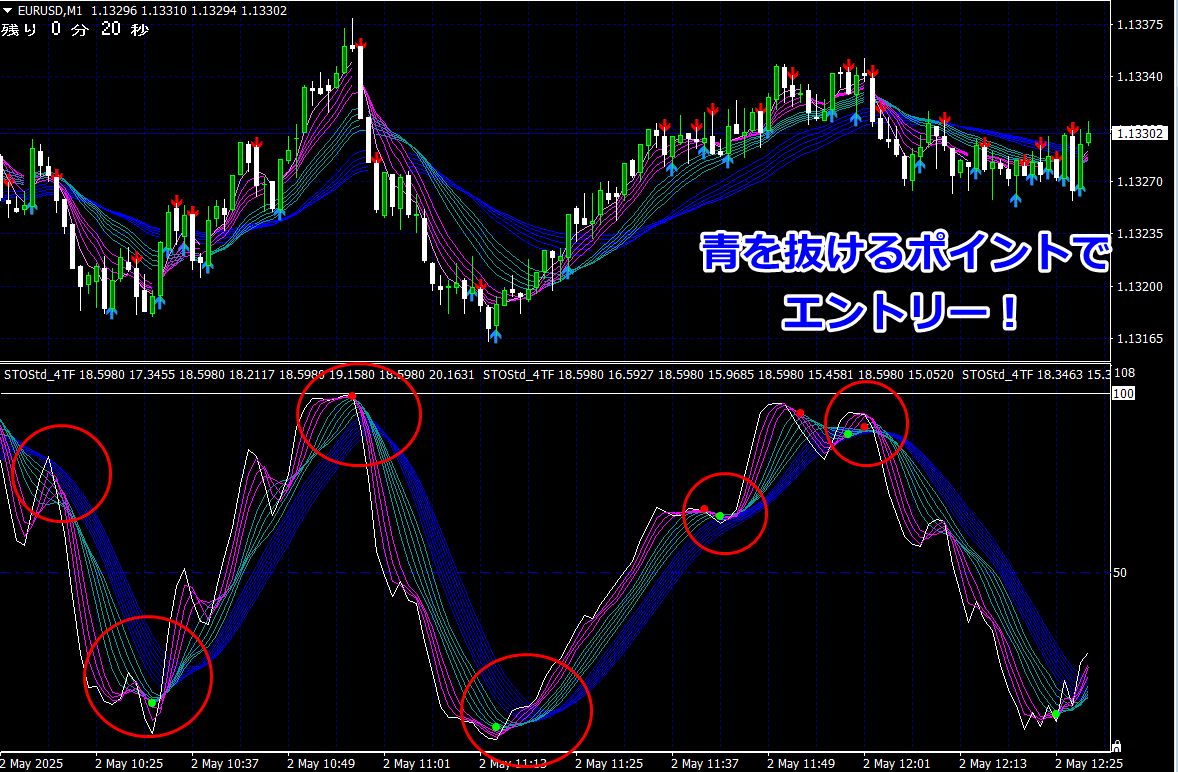Click the 2 May 12:01 time label
The width and height of the screenshot is (1178, 772).
[897, 763]
